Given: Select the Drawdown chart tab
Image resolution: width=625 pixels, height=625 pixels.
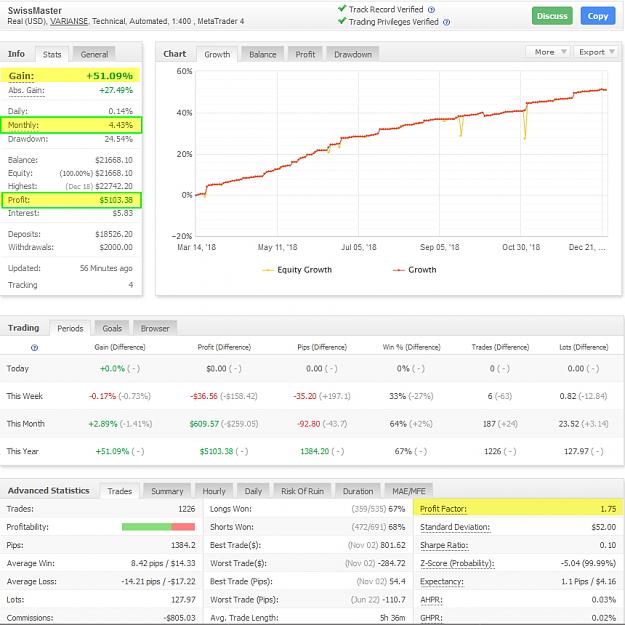Looking at the screenshot, I should [353, 54].
